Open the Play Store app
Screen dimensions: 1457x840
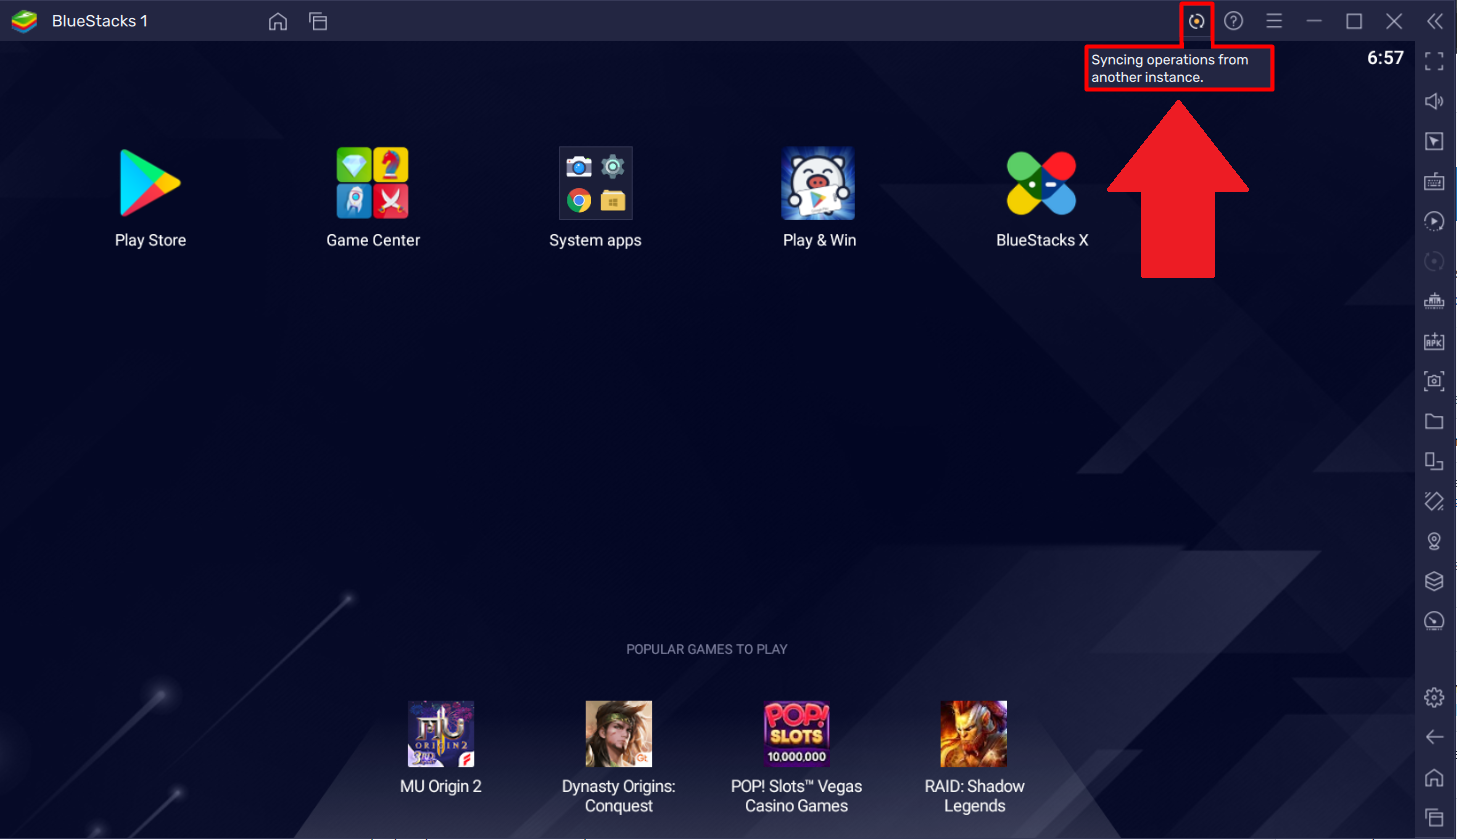click(x=150, y=184)
